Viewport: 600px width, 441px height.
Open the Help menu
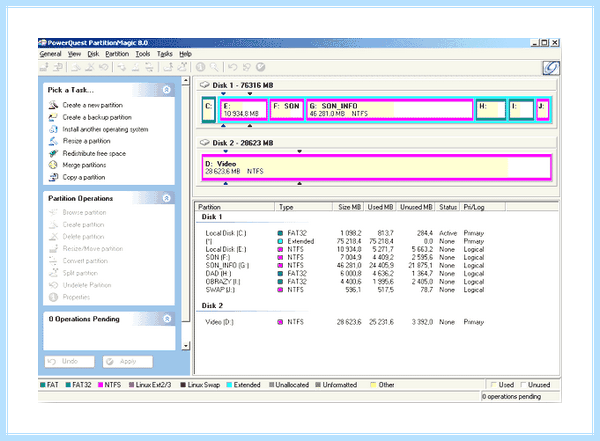pos(185,54)
